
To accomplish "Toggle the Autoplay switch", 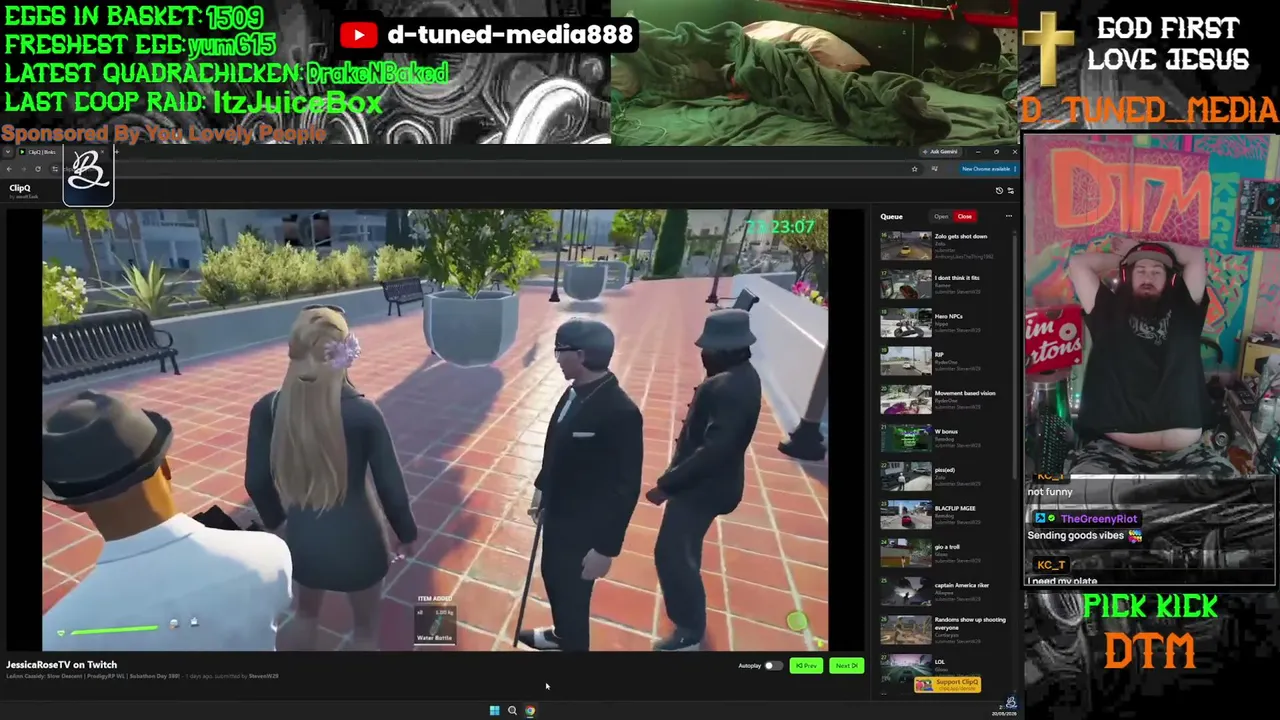I will point(773,666).
